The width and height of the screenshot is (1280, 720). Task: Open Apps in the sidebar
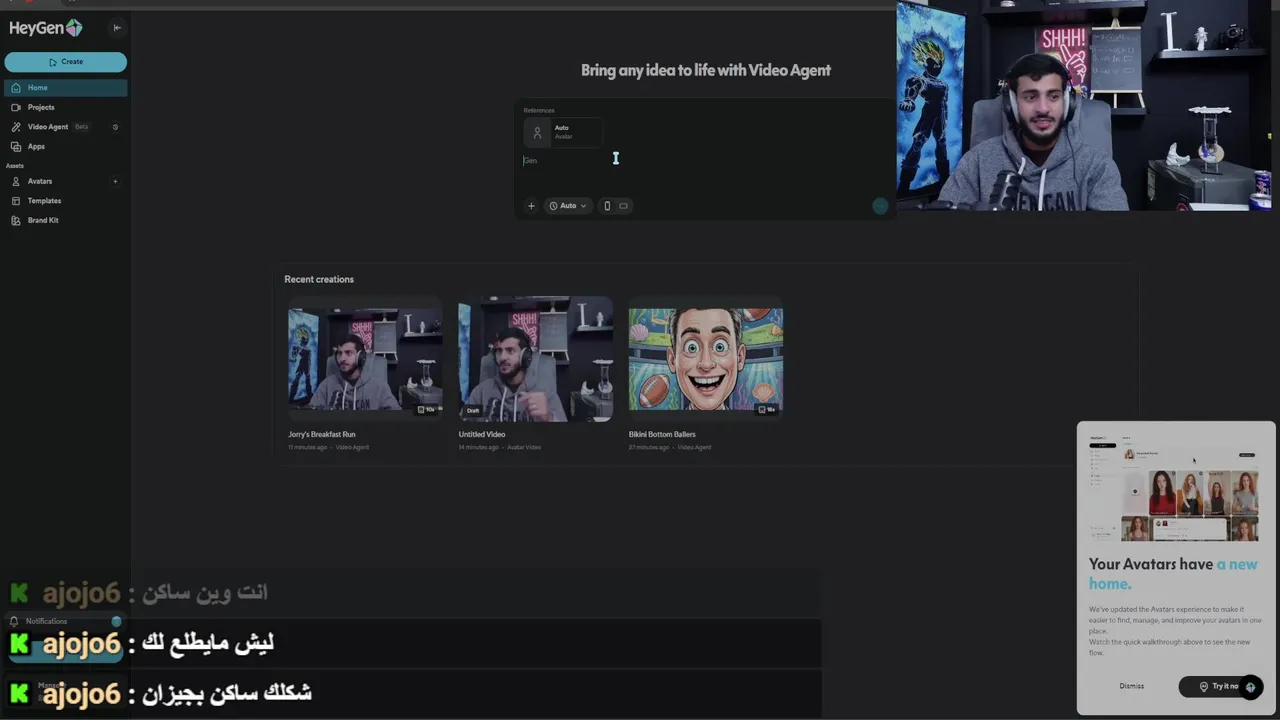pyautogui.click(x=65, y=146)
